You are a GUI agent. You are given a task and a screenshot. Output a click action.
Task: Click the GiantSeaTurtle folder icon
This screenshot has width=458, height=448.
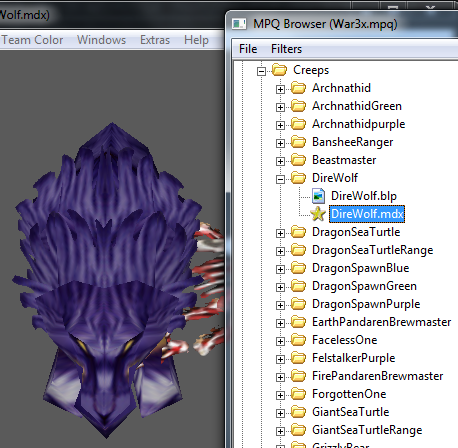click(298, 412)
